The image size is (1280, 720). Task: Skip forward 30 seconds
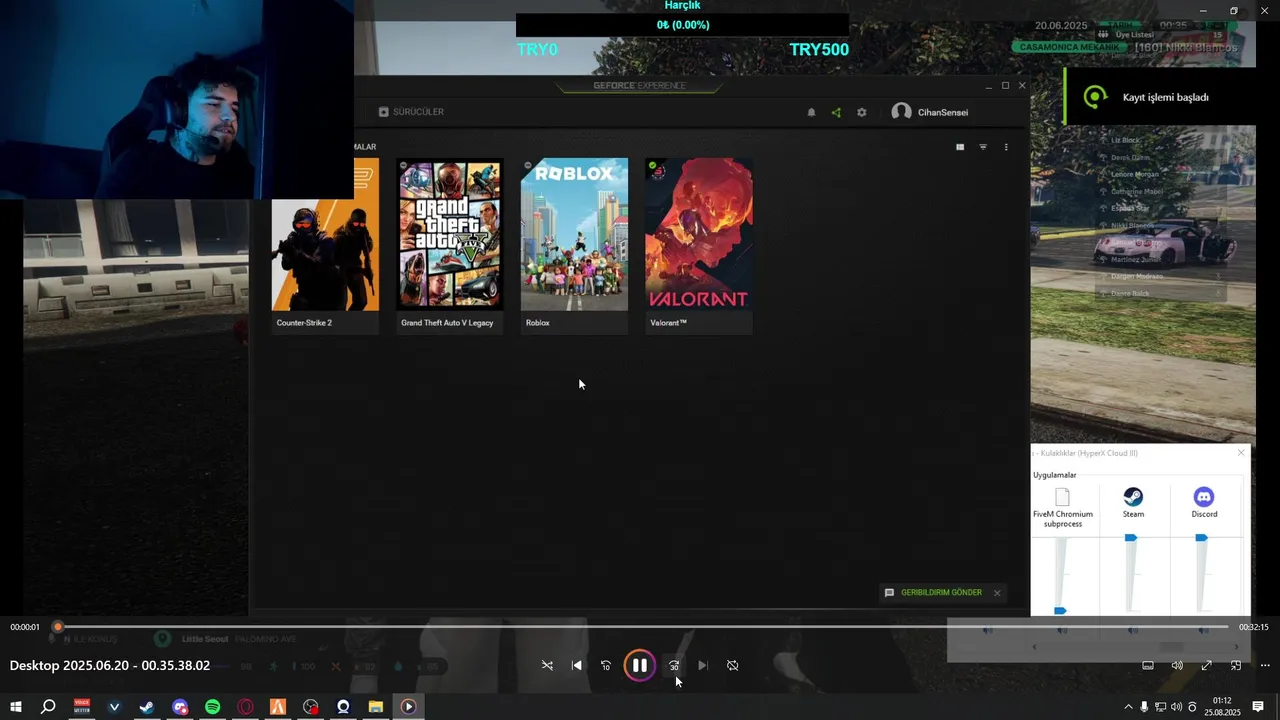[674, 665]
